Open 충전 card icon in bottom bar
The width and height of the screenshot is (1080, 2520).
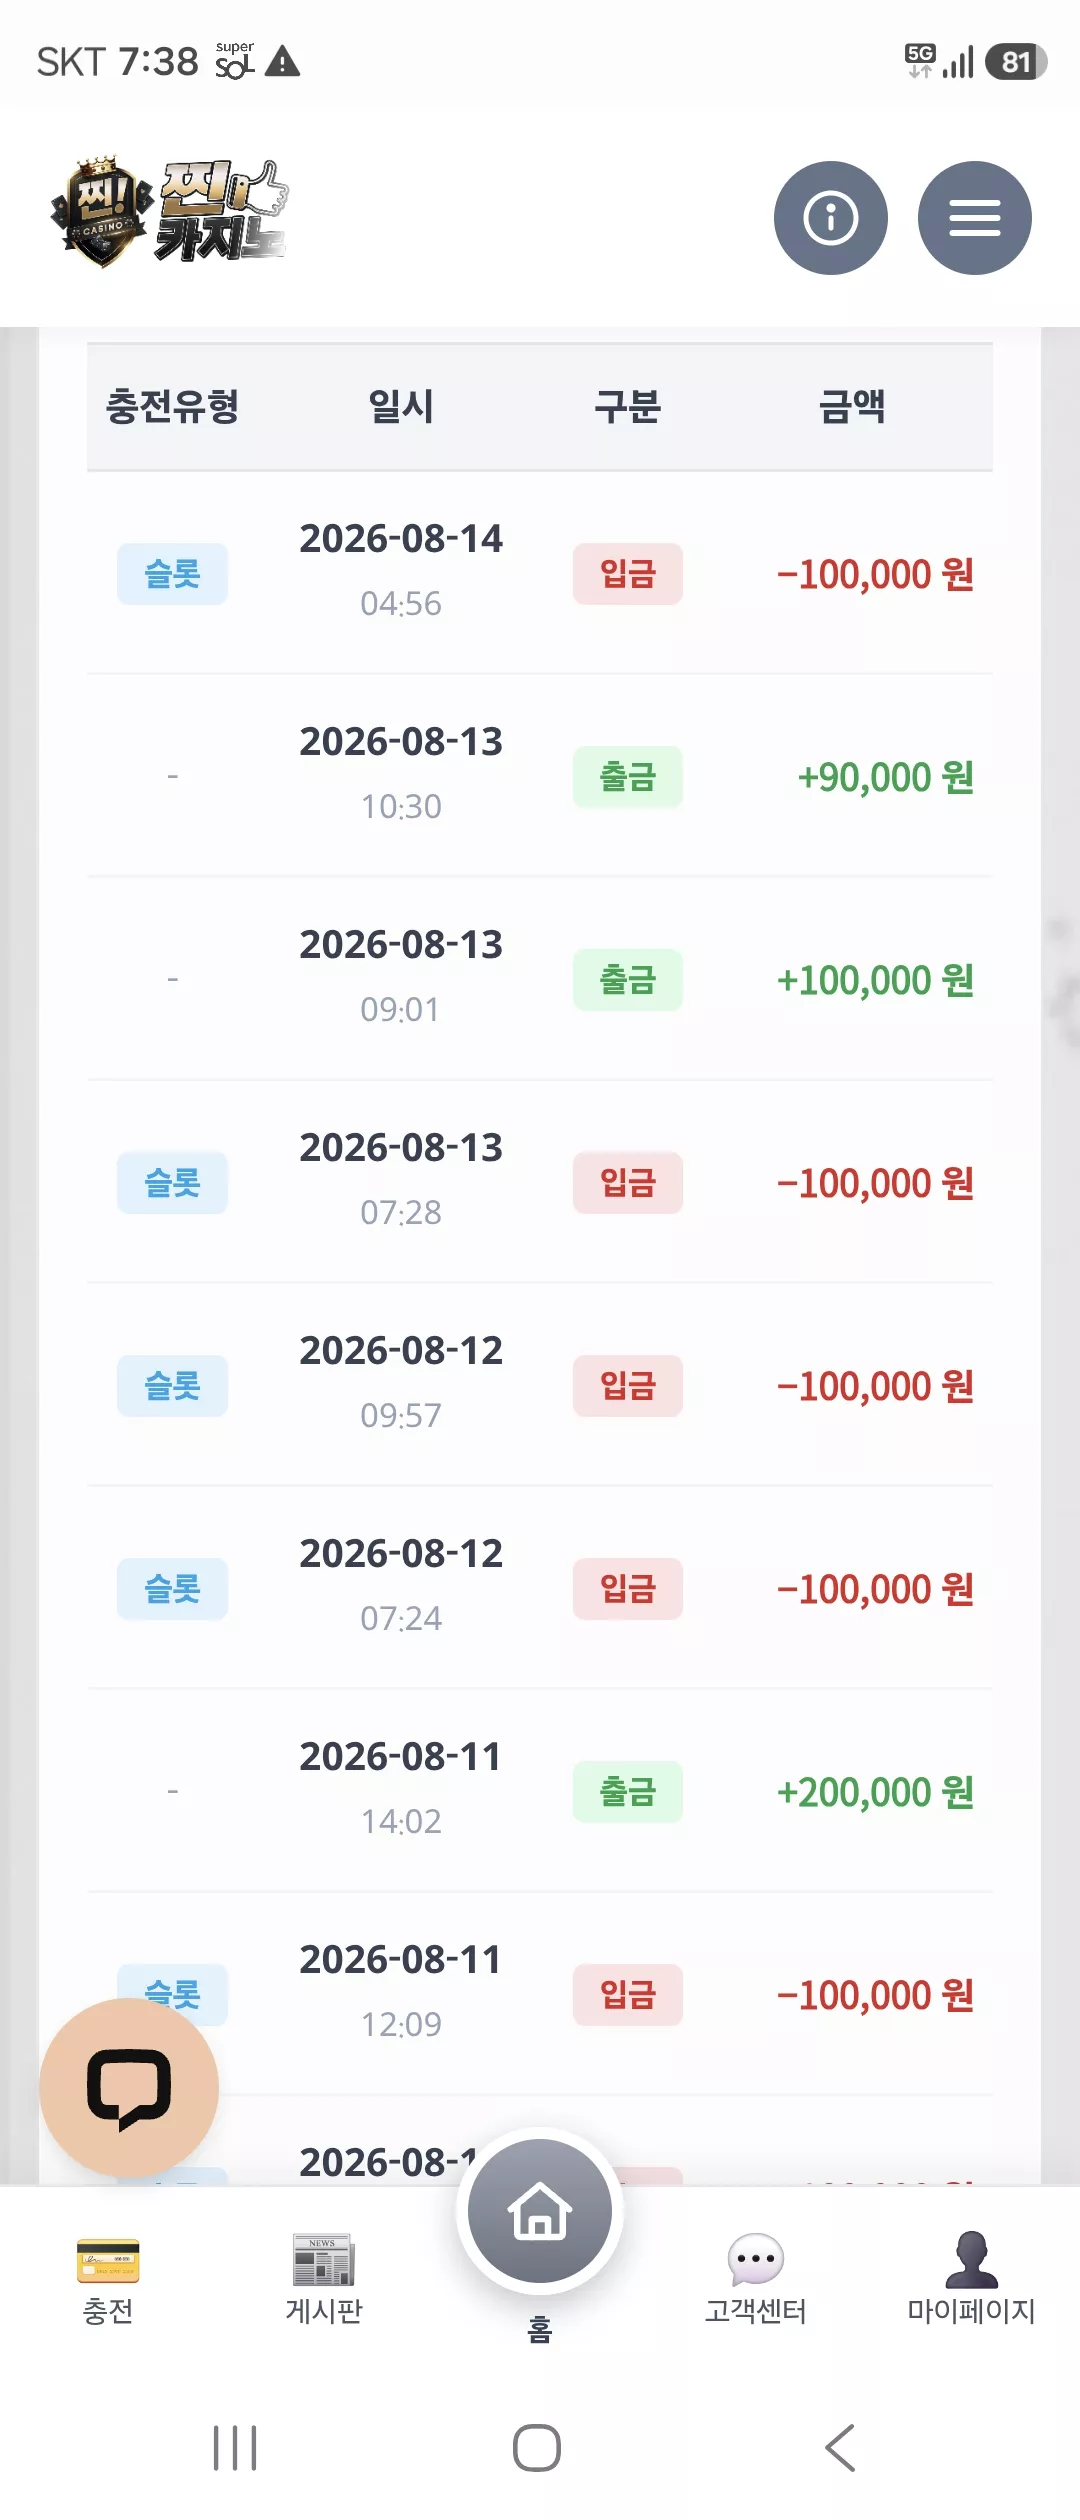(x=108, y=2261)
